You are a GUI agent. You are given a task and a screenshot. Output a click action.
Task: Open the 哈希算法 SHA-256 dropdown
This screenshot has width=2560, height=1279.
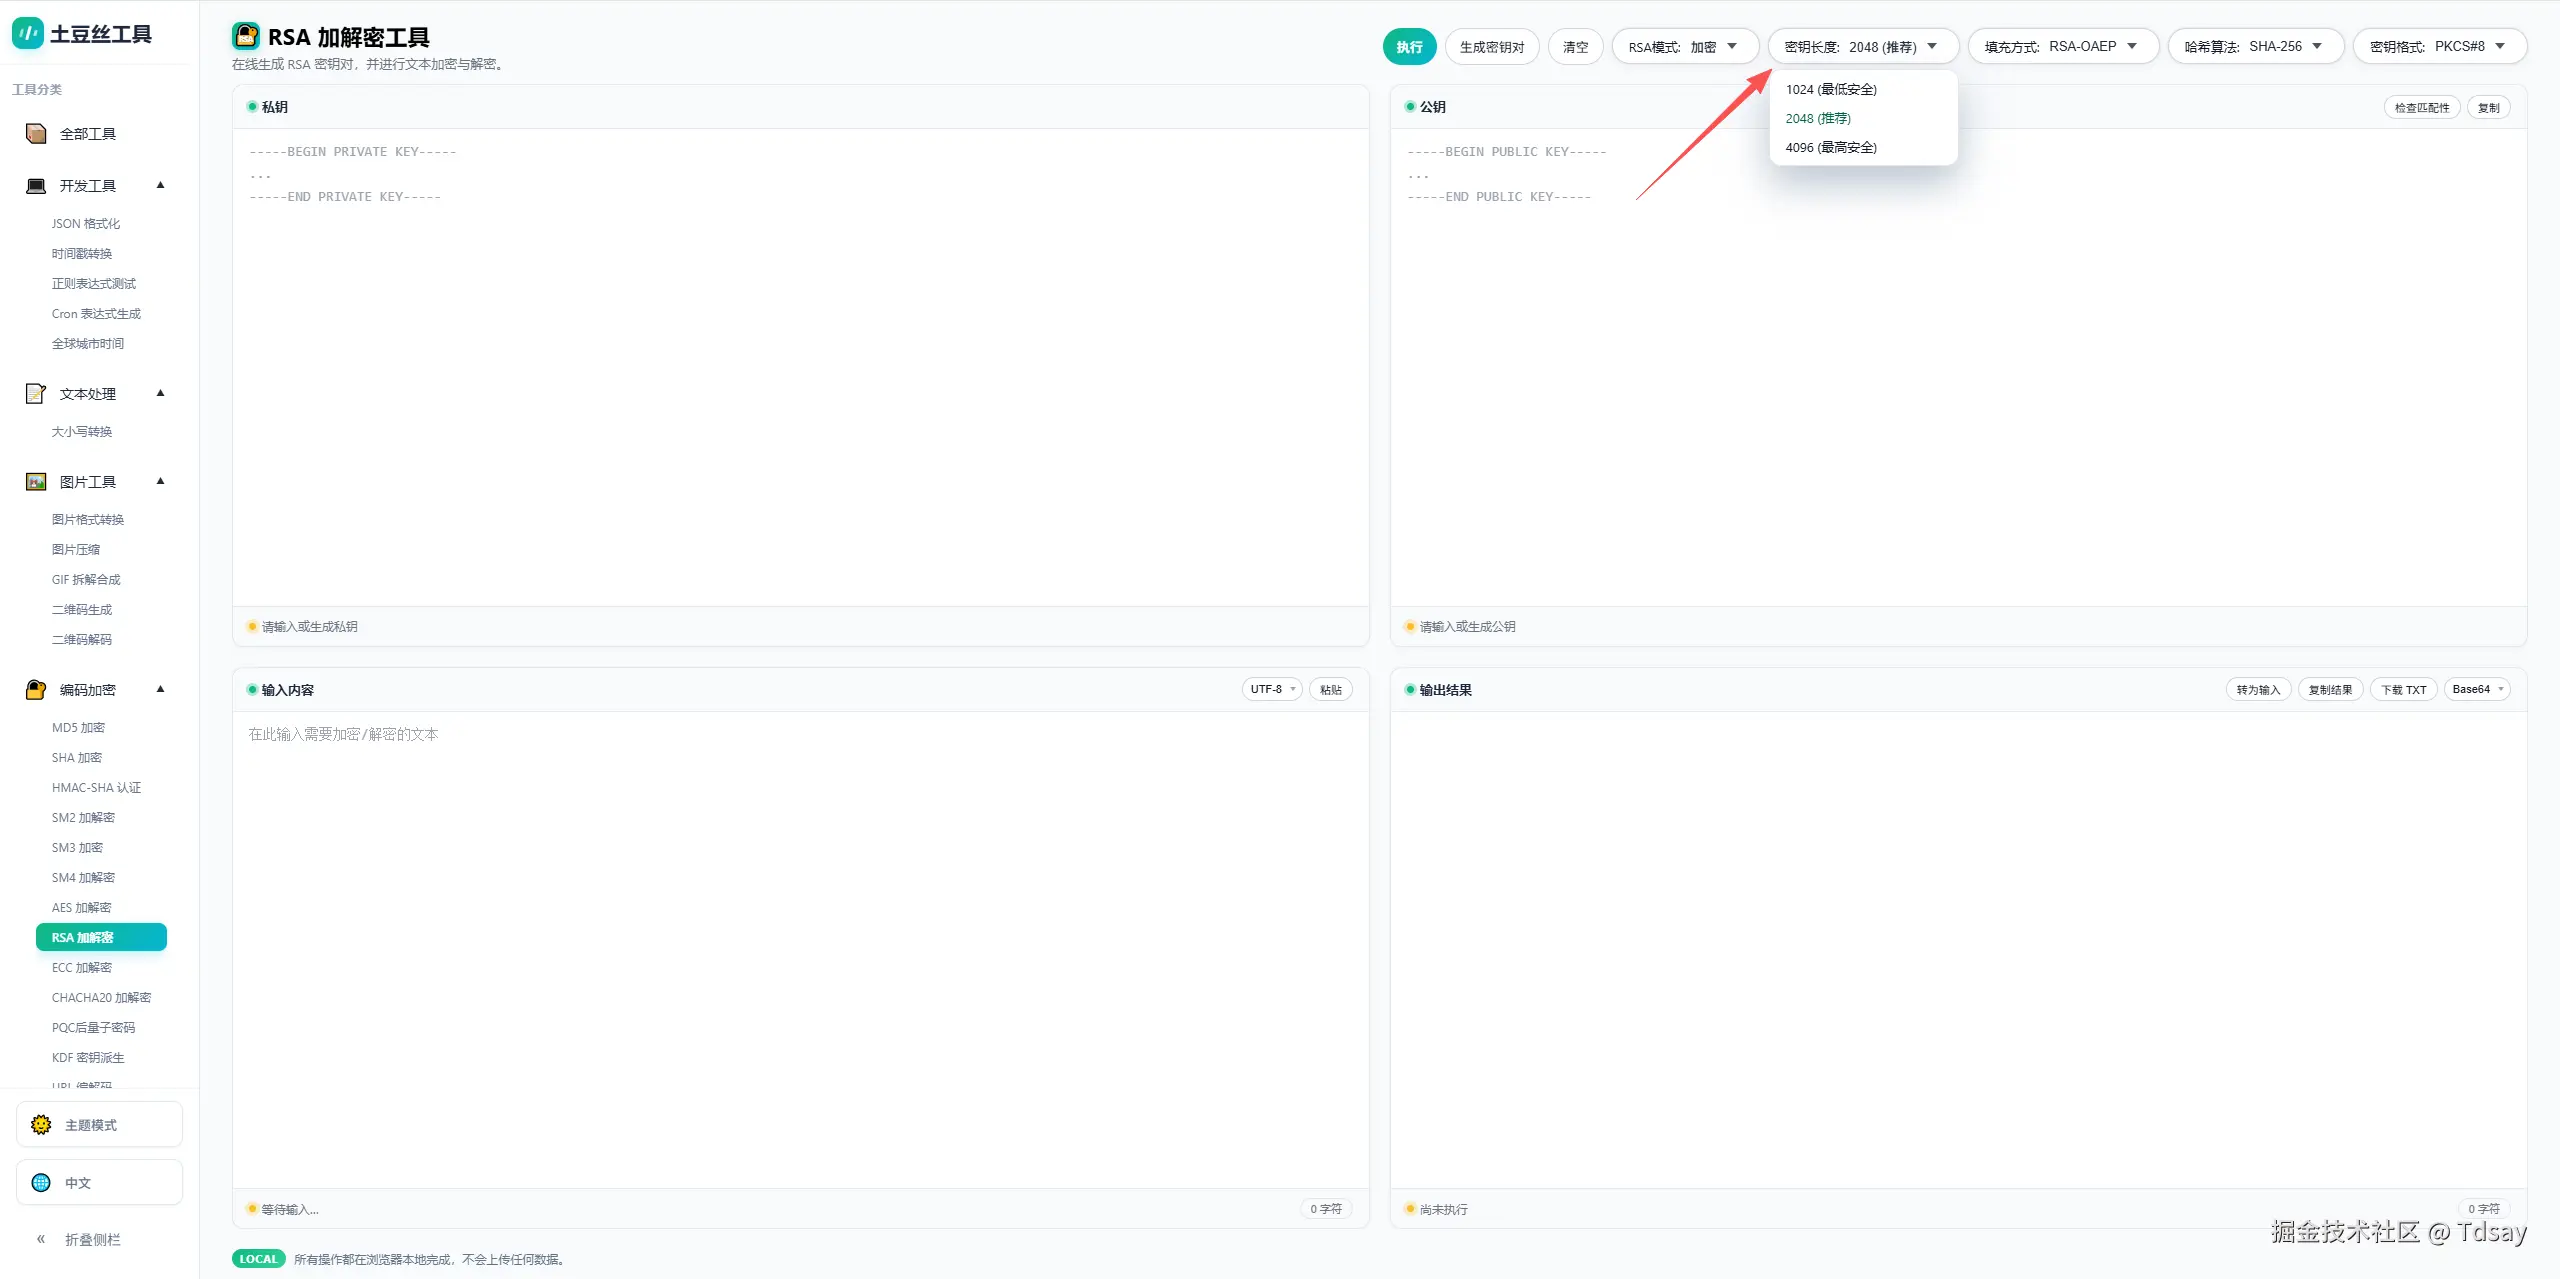(2254, 47)
